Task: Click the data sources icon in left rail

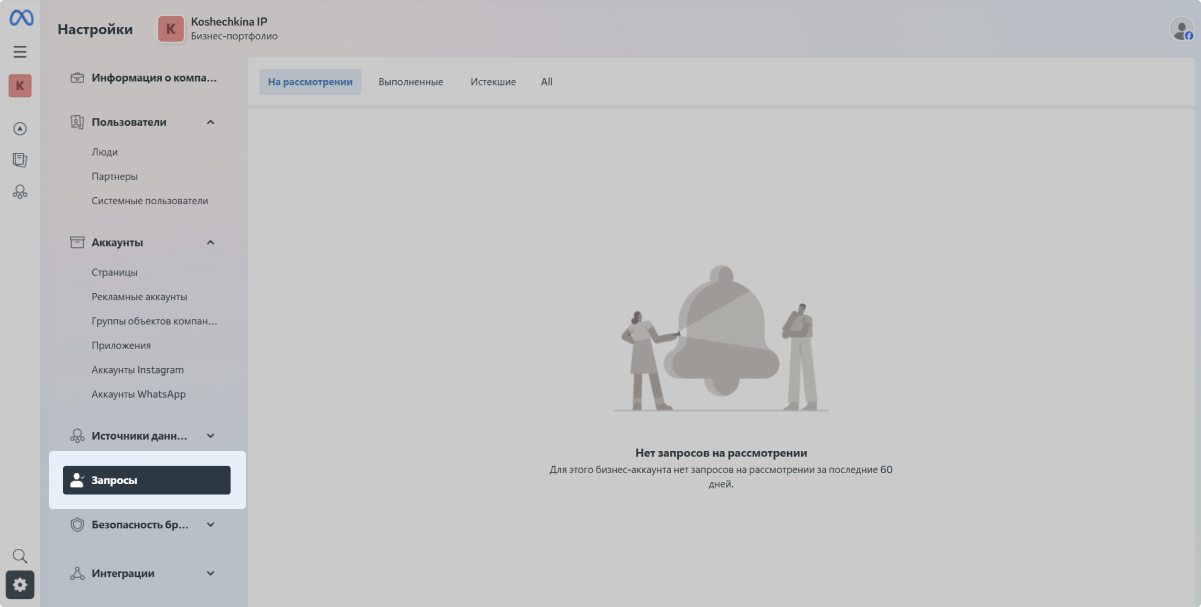Action: (20, 191)
